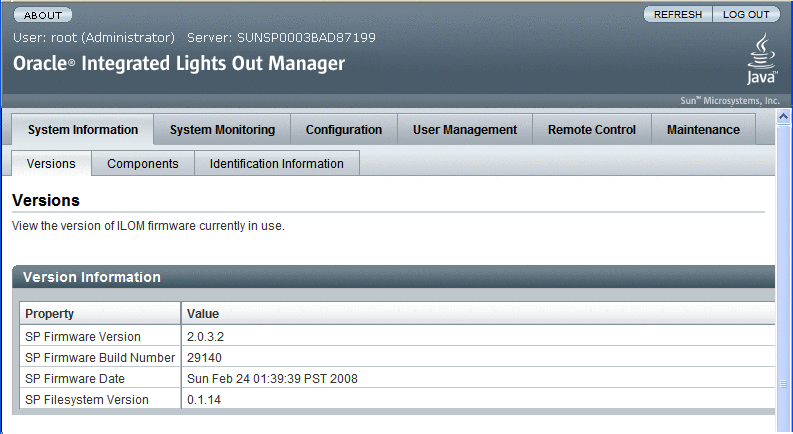Click the filesystem version value 0.1.14
Image resolution: width=793 pixels, height=434 pixels.
pyautogui.click(x=204, y=400)
